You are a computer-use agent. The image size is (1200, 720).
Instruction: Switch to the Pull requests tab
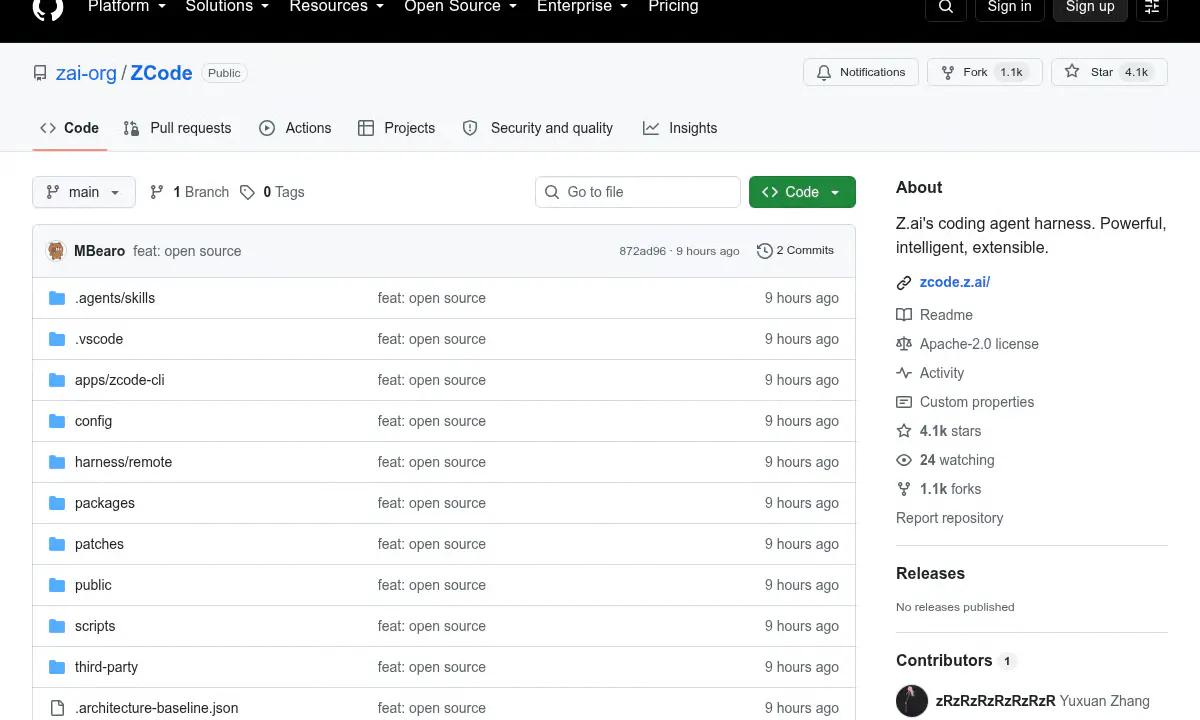click(x=177, y=128)
